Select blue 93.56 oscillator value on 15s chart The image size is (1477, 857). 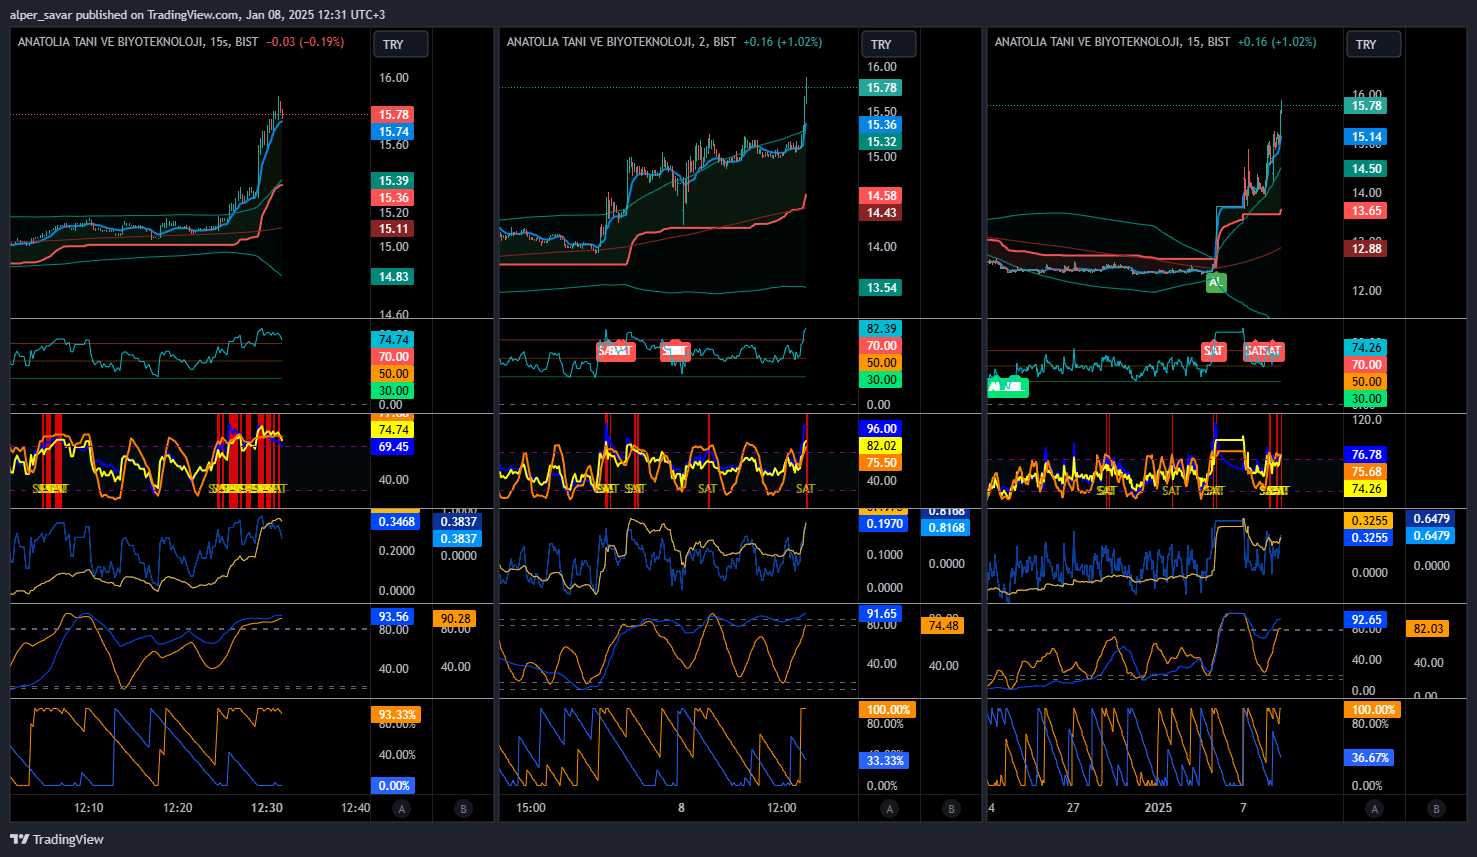click(x=394, y=617)
